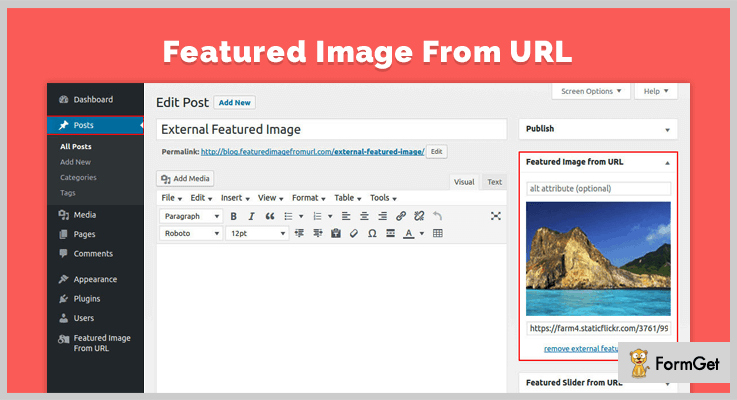
Task: Open the Insert menu in the editor
Action: point(235,198)
